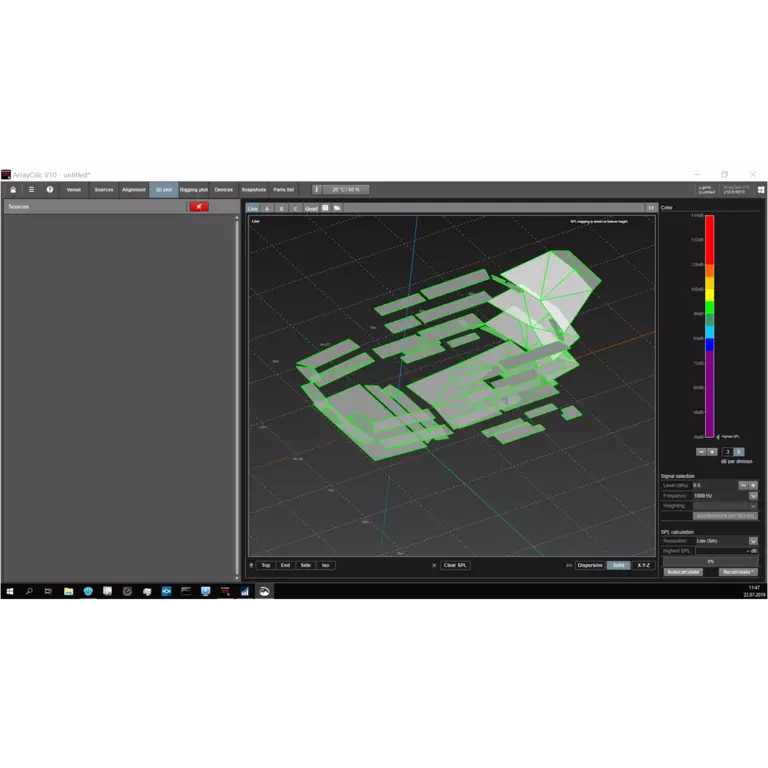
Task: Click the red mute sources icon
Action: pos(199,207)
